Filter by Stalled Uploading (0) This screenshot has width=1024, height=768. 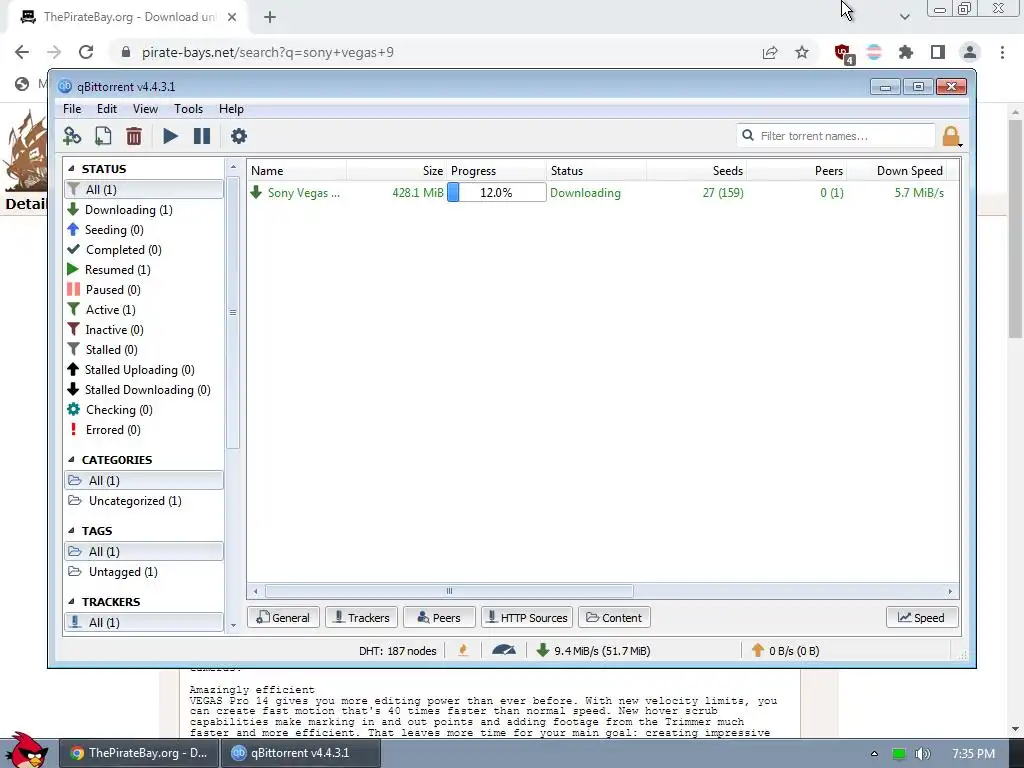pos(139,370)
